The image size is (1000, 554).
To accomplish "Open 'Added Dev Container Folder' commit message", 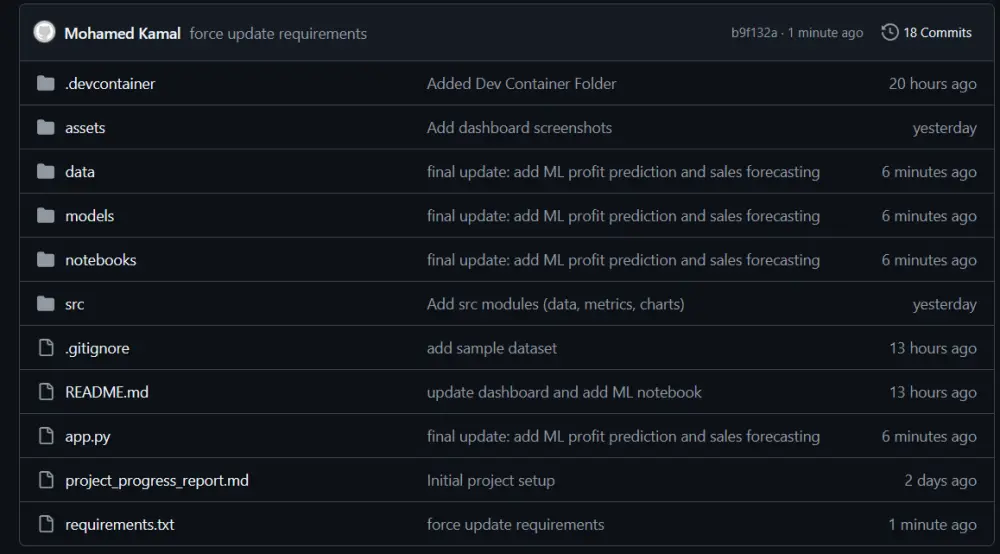I will pos(521,84).
